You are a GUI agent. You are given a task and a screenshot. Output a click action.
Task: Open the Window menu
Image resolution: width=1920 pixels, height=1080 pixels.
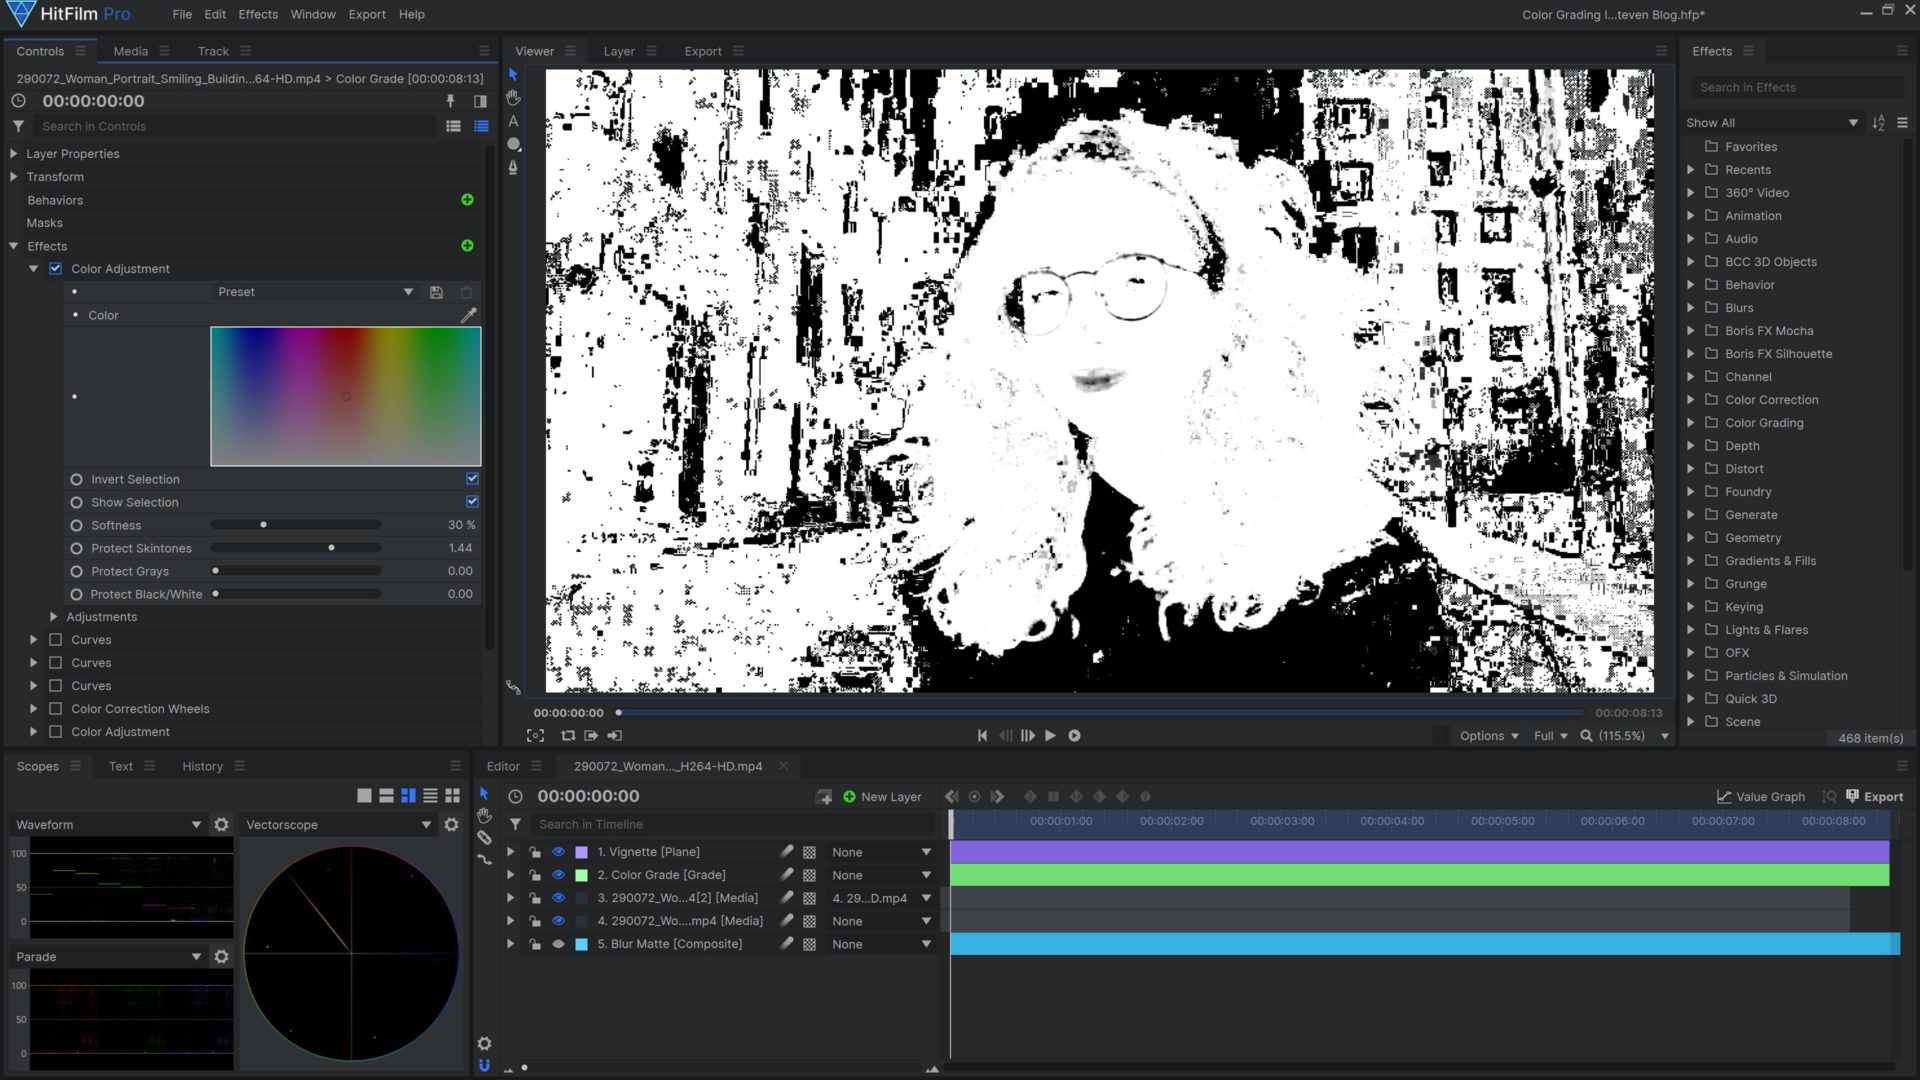pyautogui.click(x=313, y=15)
